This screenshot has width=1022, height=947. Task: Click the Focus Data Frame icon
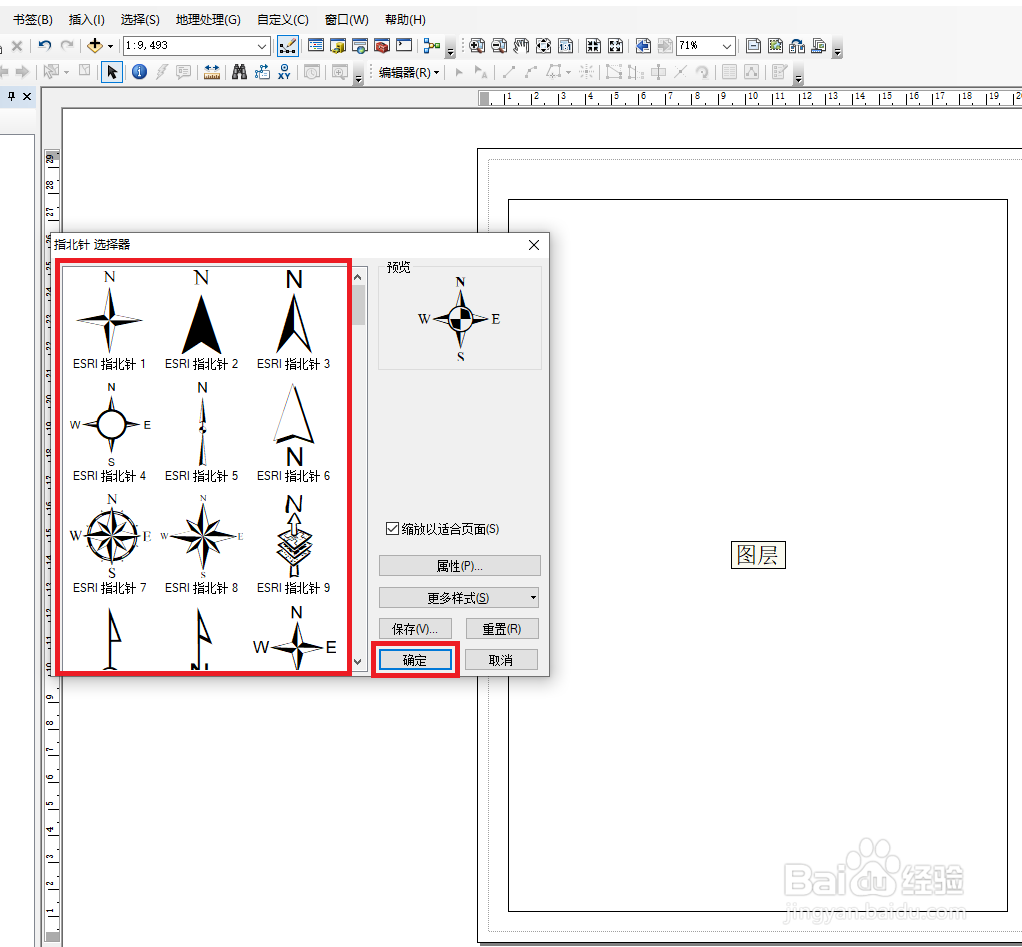775,46
